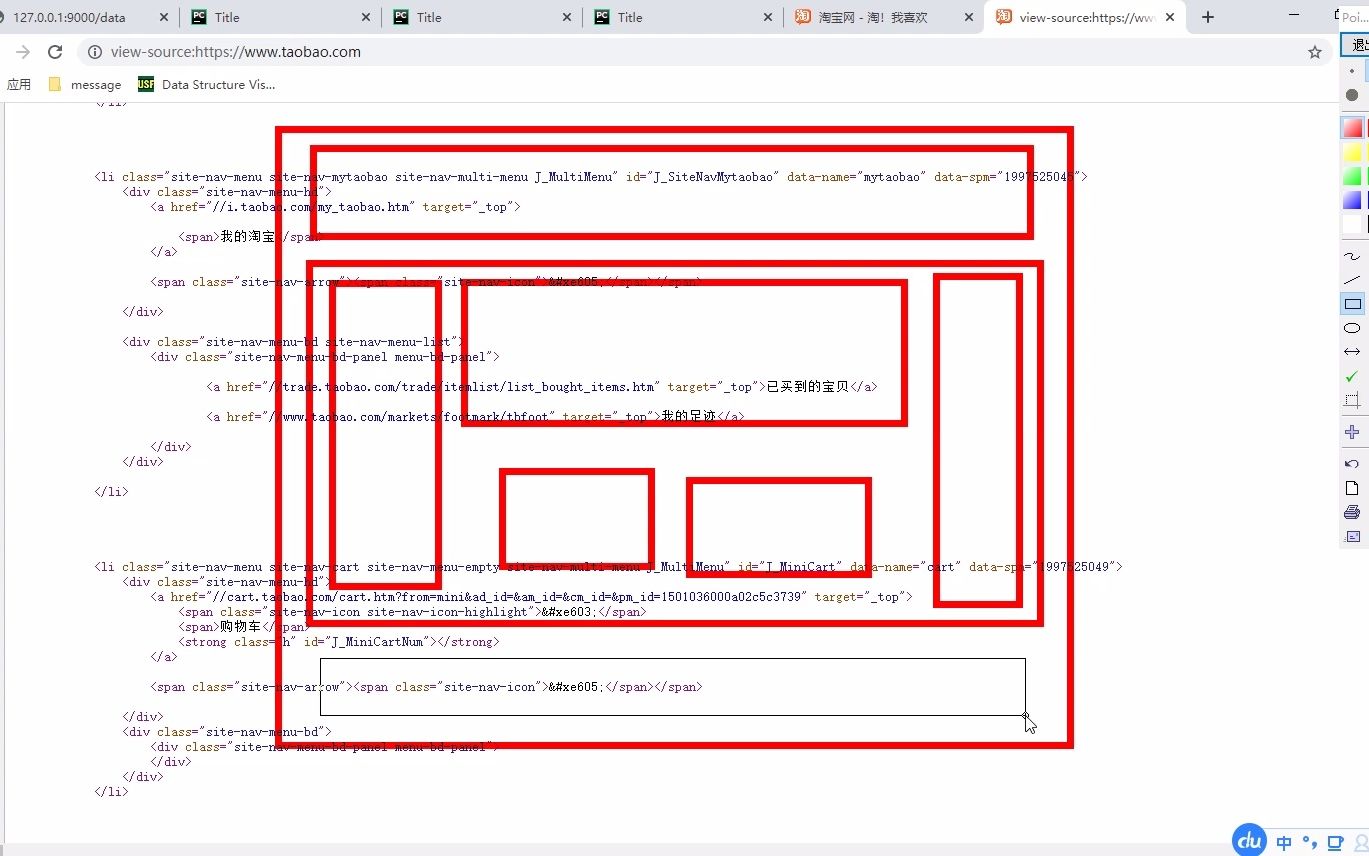Close the view-source tab
Image resolution: width=1369 pixels, height=856 pixels.
click(x=1169, y=17)
